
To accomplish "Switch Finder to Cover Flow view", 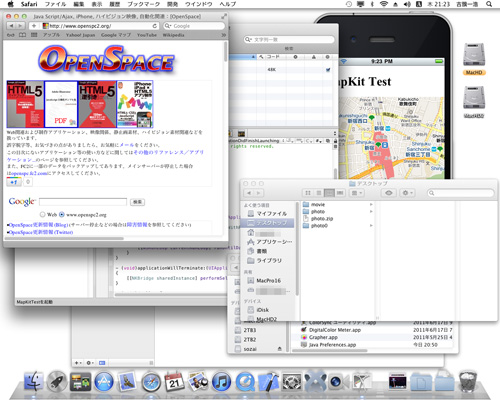I will pyautogui.click(x=340, y=193).
